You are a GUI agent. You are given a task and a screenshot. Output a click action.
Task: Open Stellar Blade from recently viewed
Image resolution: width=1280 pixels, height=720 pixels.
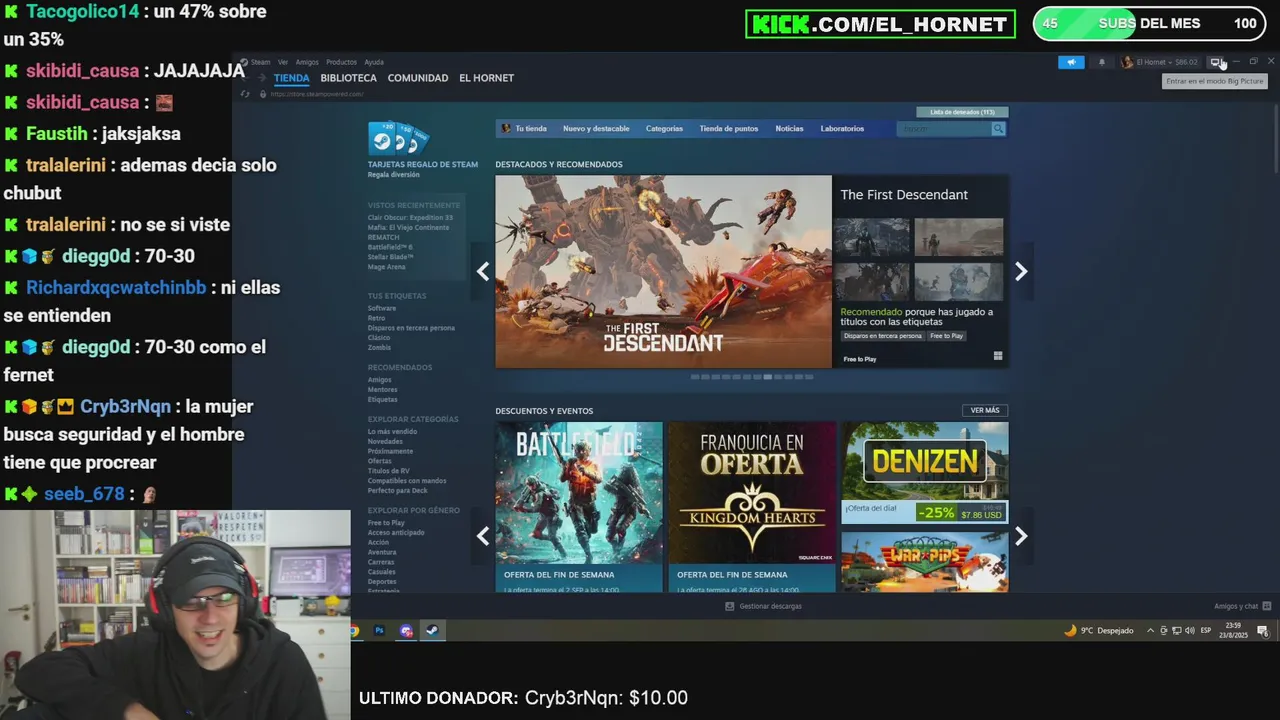[390, 257]
